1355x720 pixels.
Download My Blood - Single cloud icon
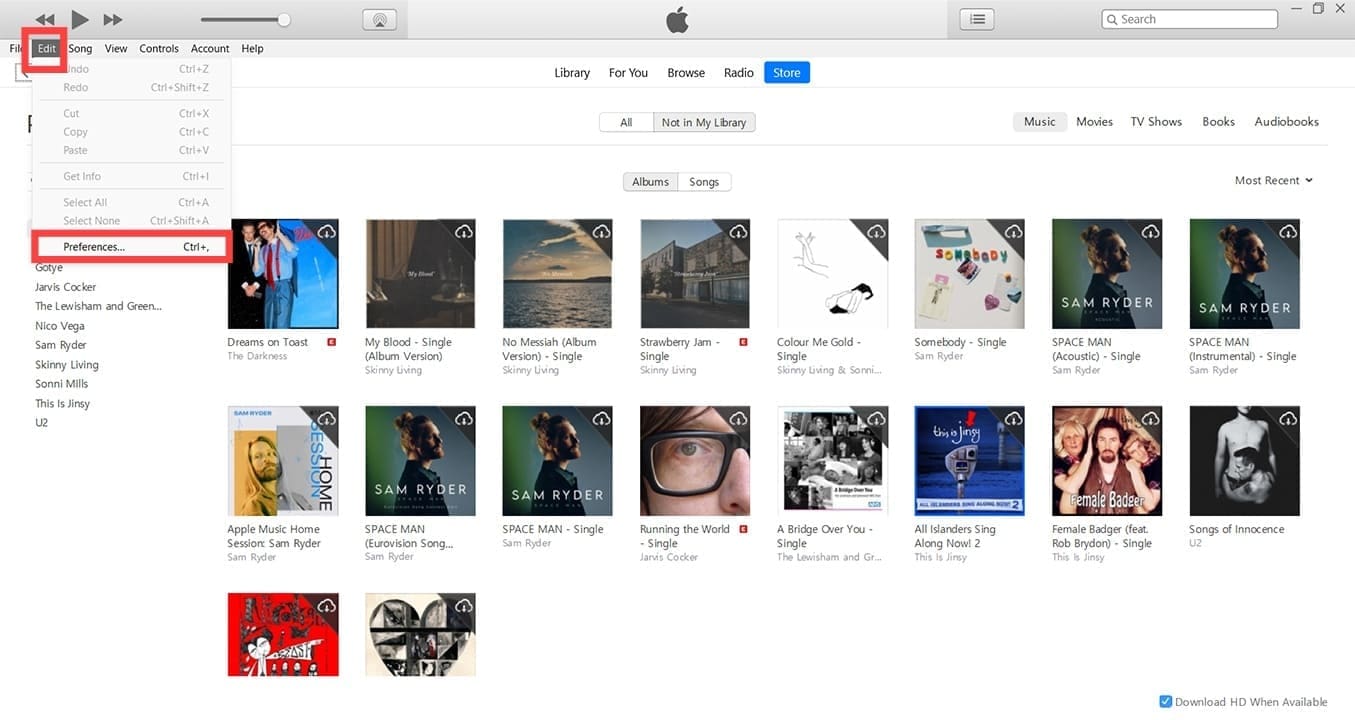tap(463, 232)
